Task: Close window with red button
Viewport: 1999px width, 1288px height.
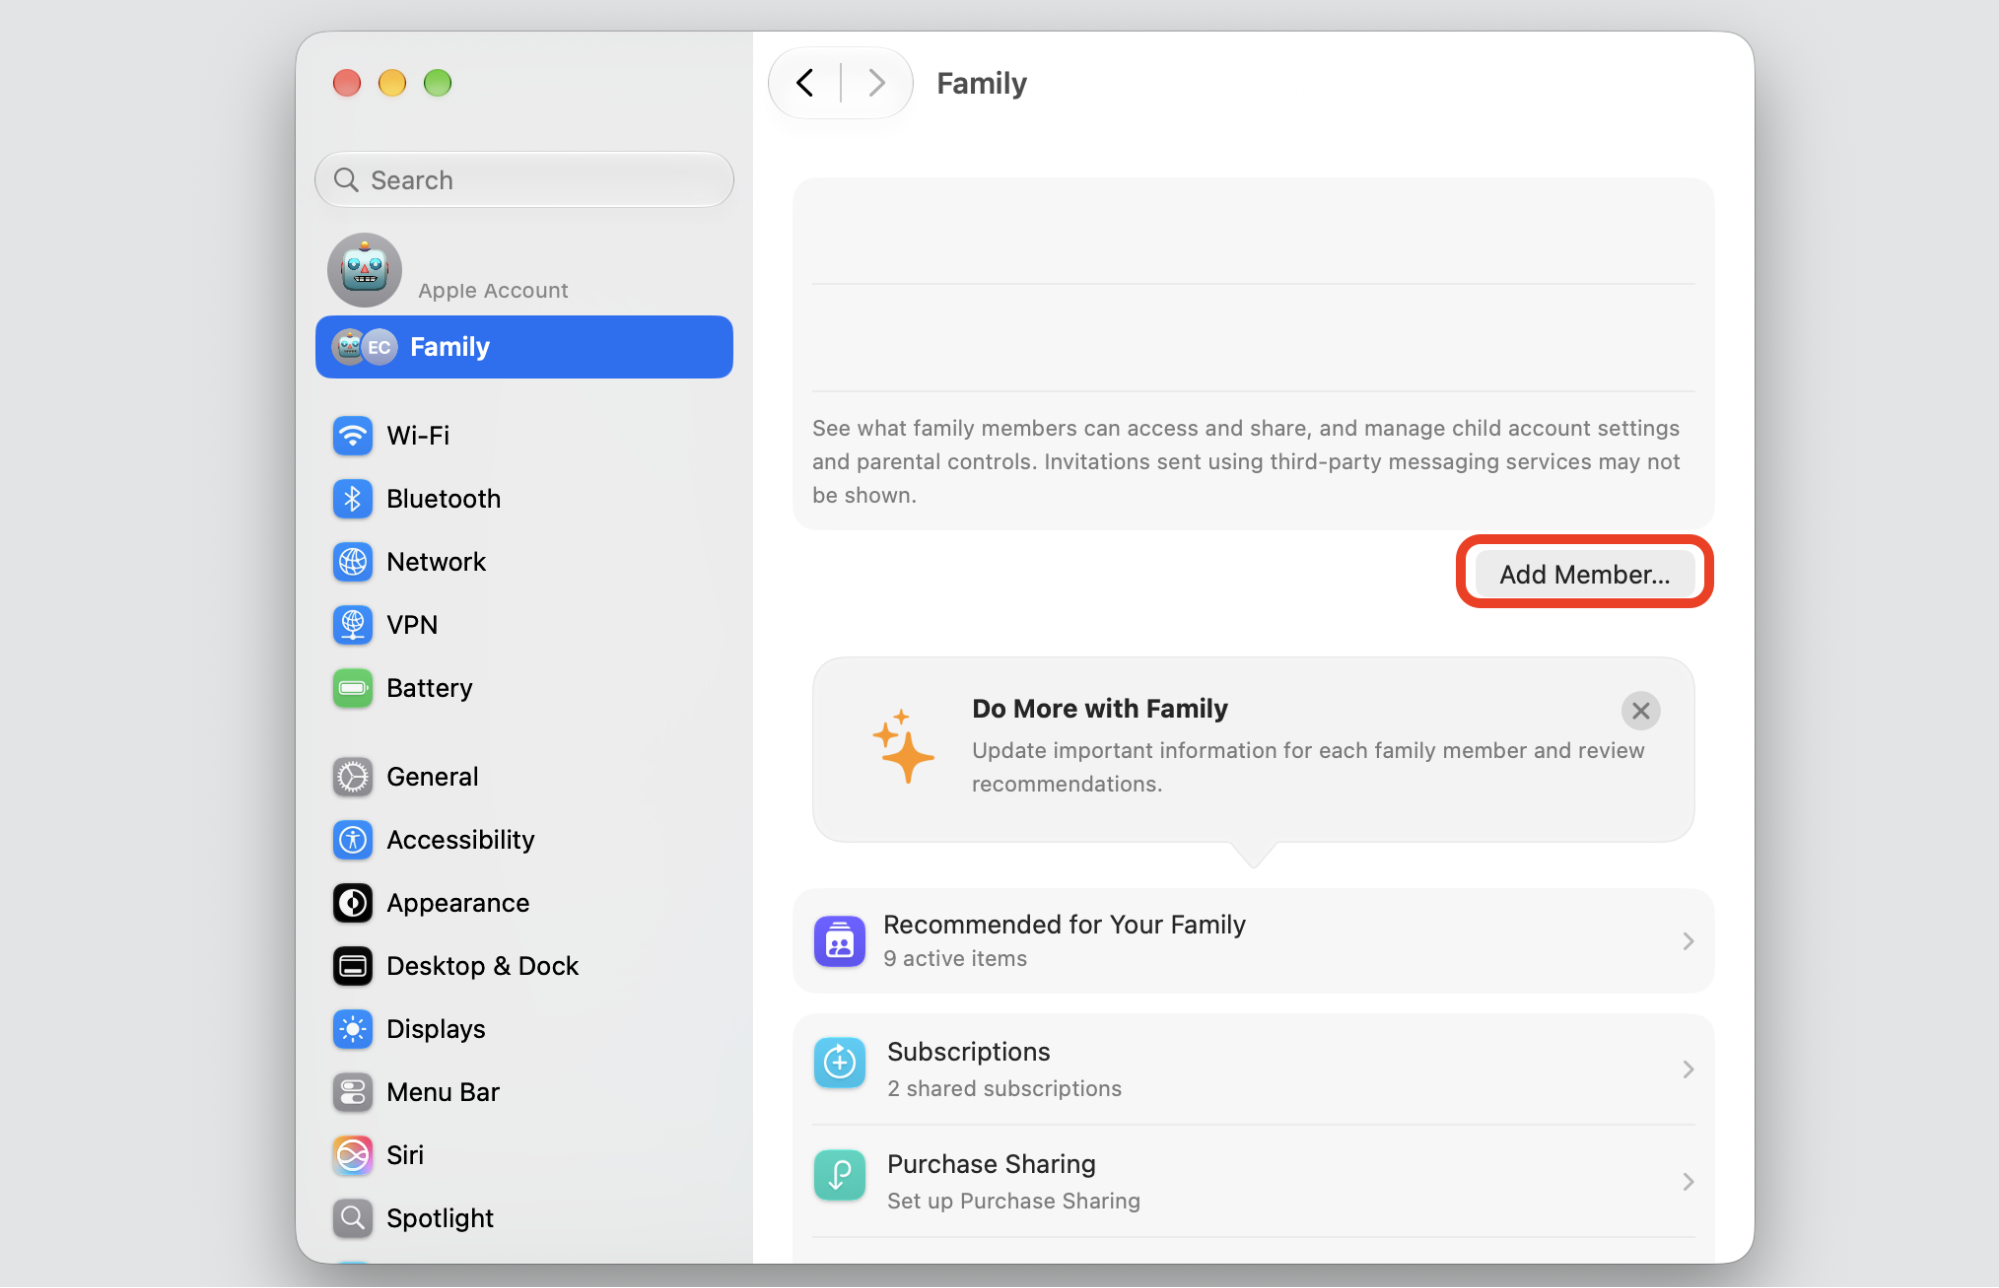Action: click(347, 83)
